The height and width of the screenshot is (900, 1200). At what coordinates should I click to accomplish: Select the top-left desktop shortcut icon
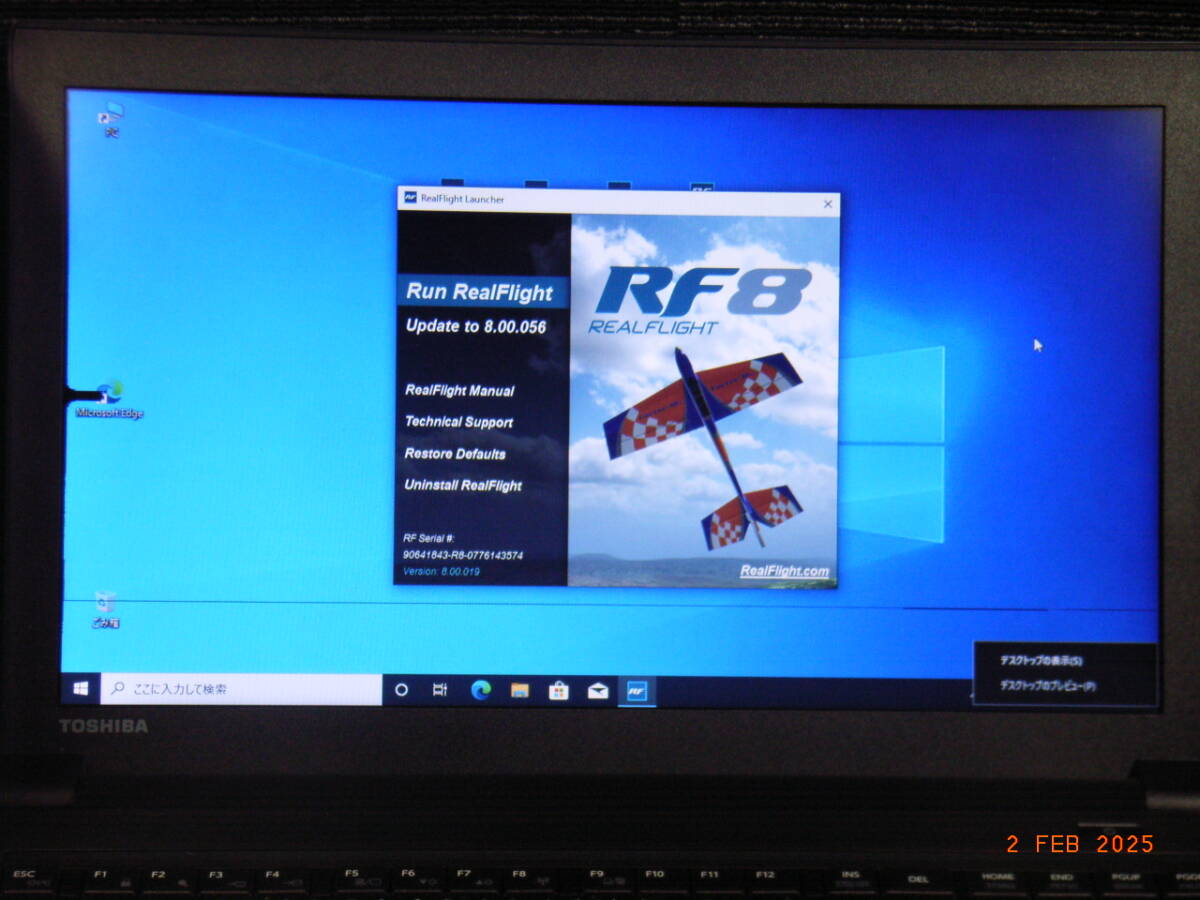(111, 119)
